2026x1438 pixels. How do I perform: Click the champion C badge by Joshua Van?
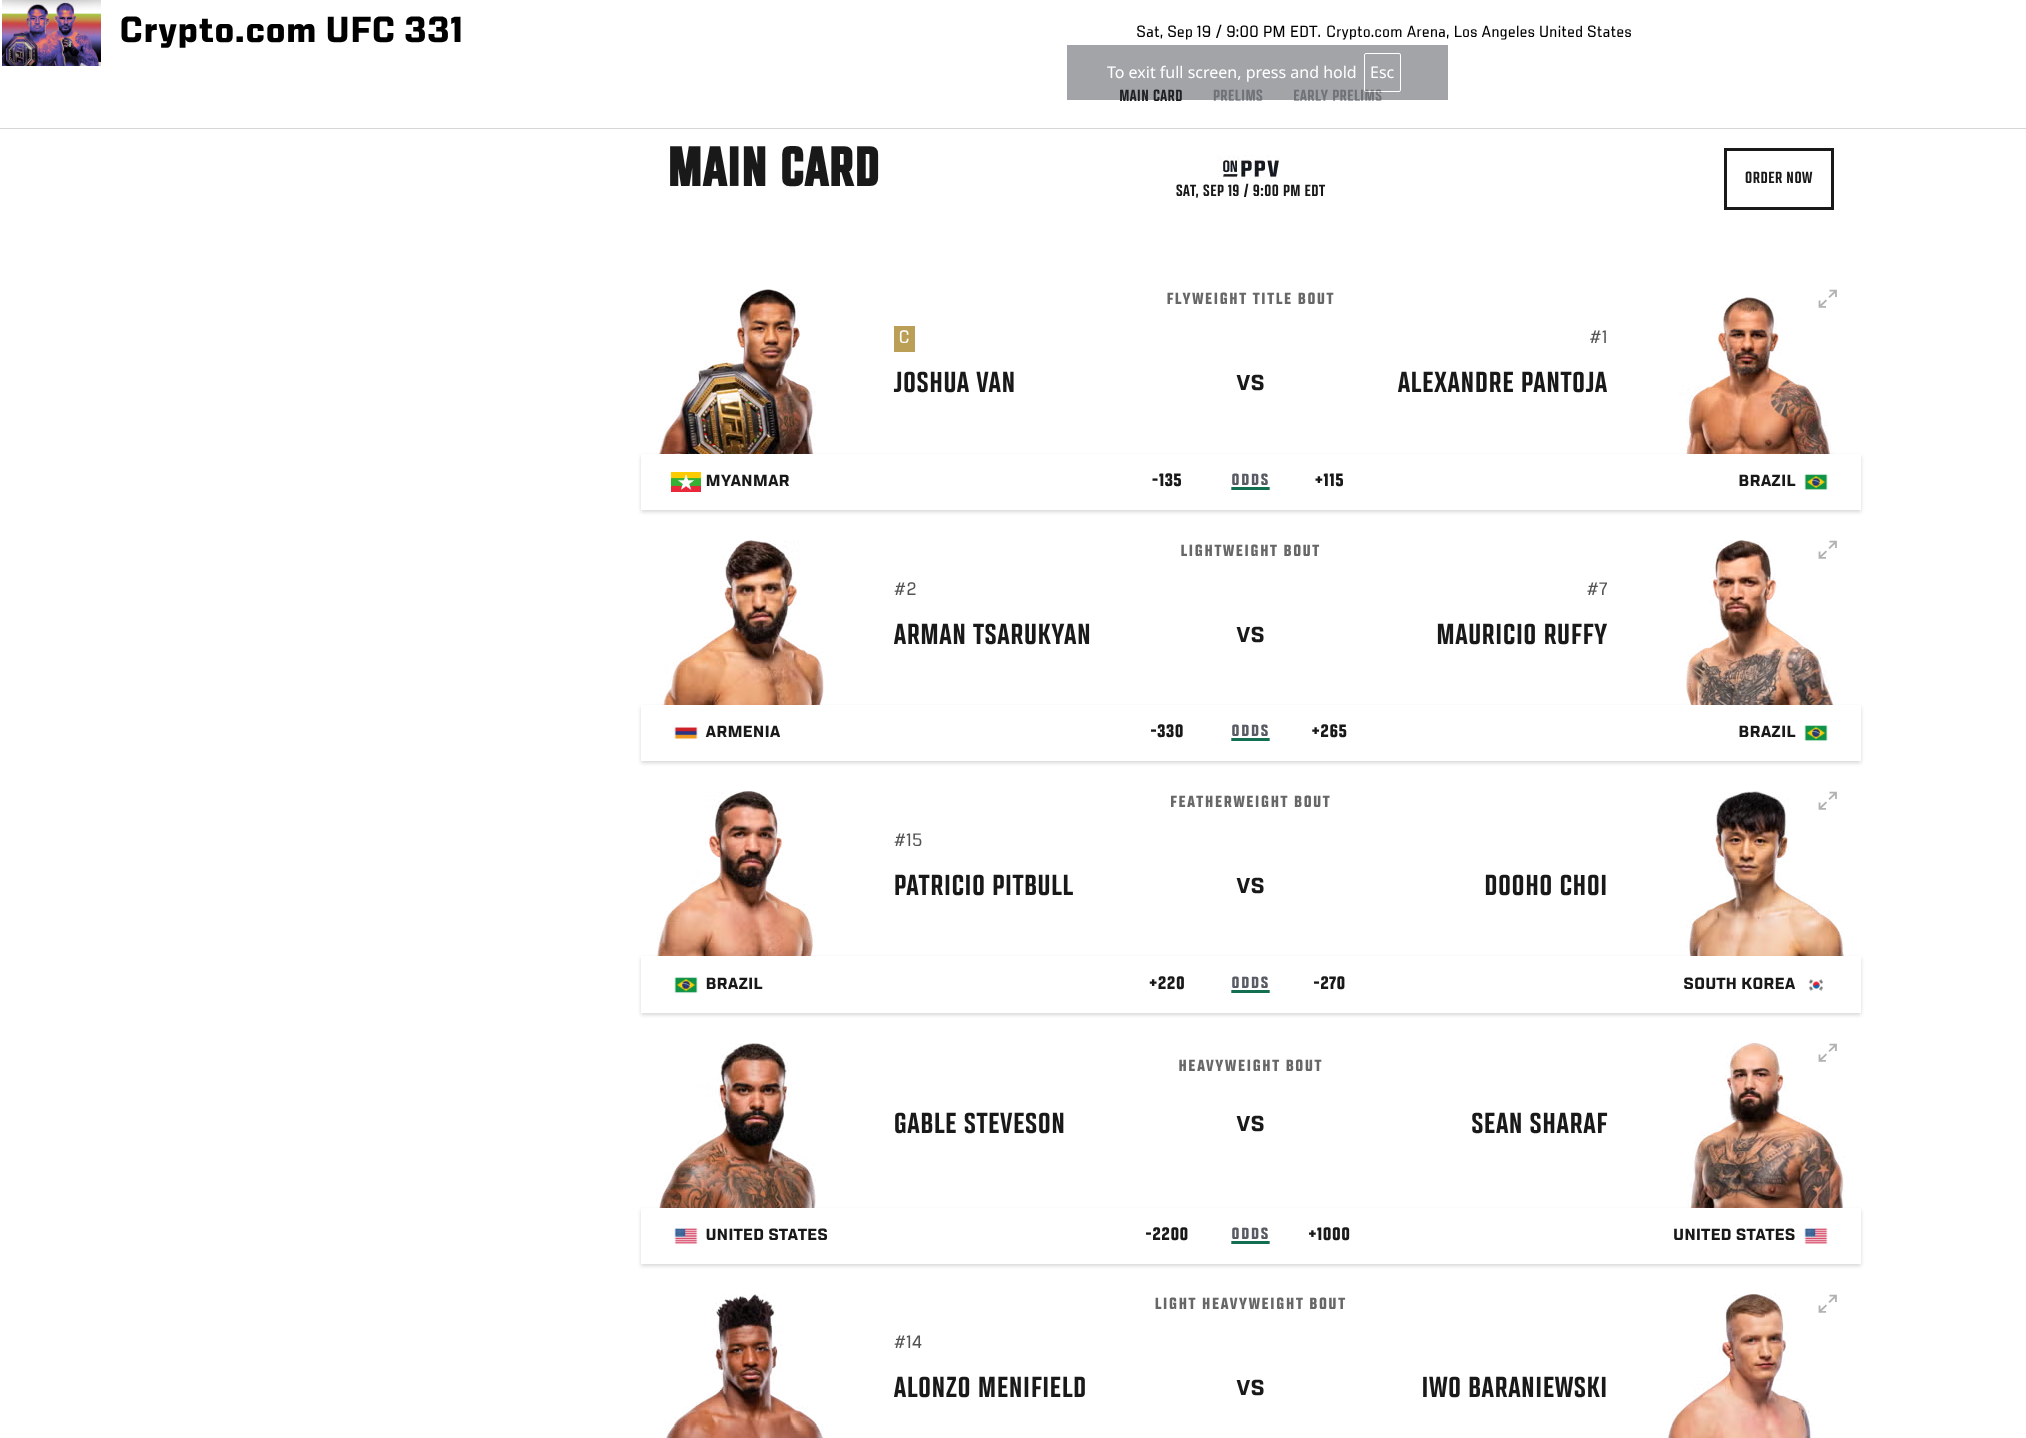click(x=904, y=338)
